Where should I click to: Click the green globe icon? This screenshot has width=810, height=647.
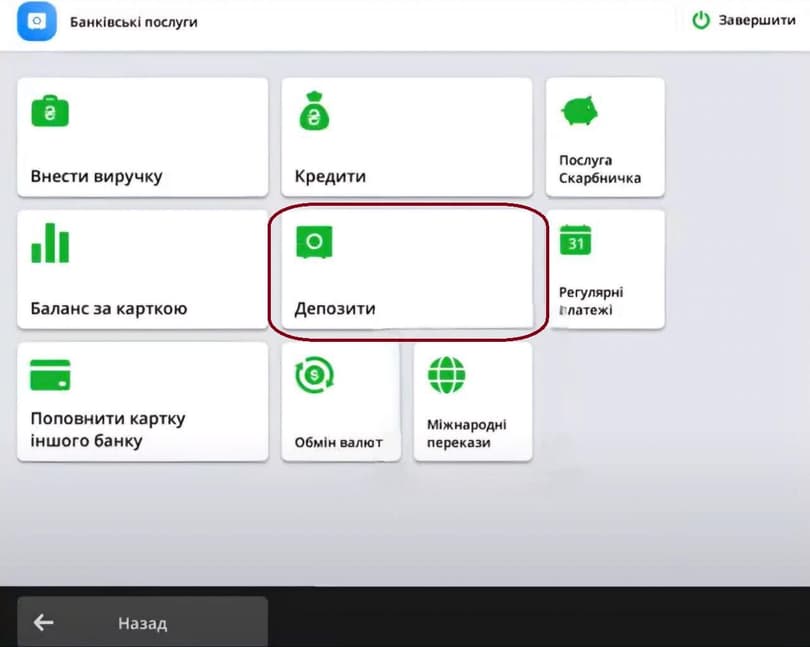[x=447, y=375]
